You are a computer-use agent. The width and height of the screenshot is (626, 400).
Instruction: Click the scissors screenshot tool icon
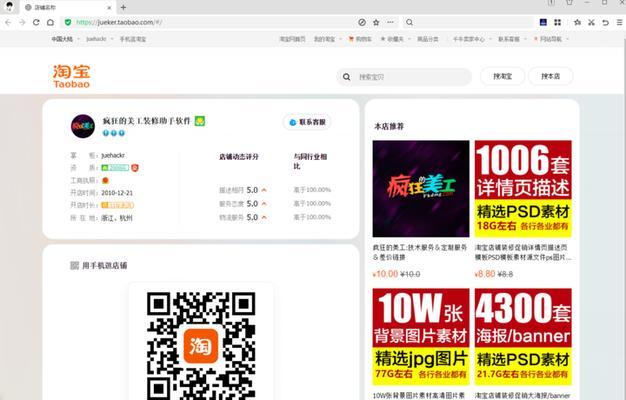[591, 22]
